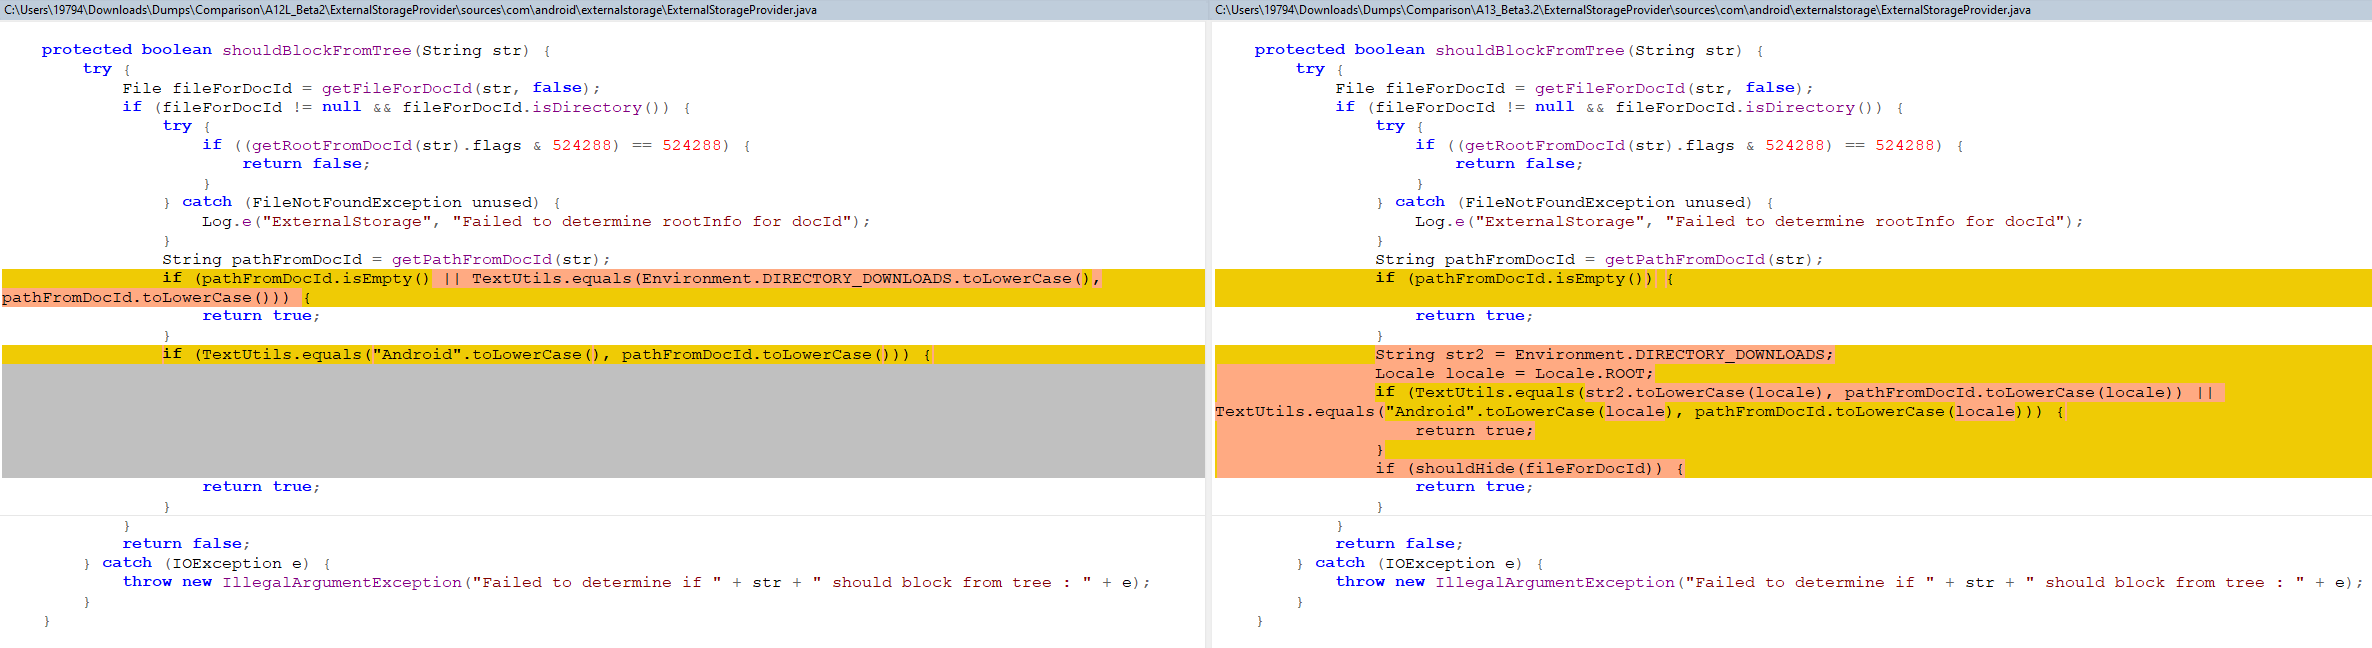Screen dimensions: 2372x648
Task: Click left pane "getRootFromDocId(str).flags & 524288" condition line
Action: pos(477,145)
